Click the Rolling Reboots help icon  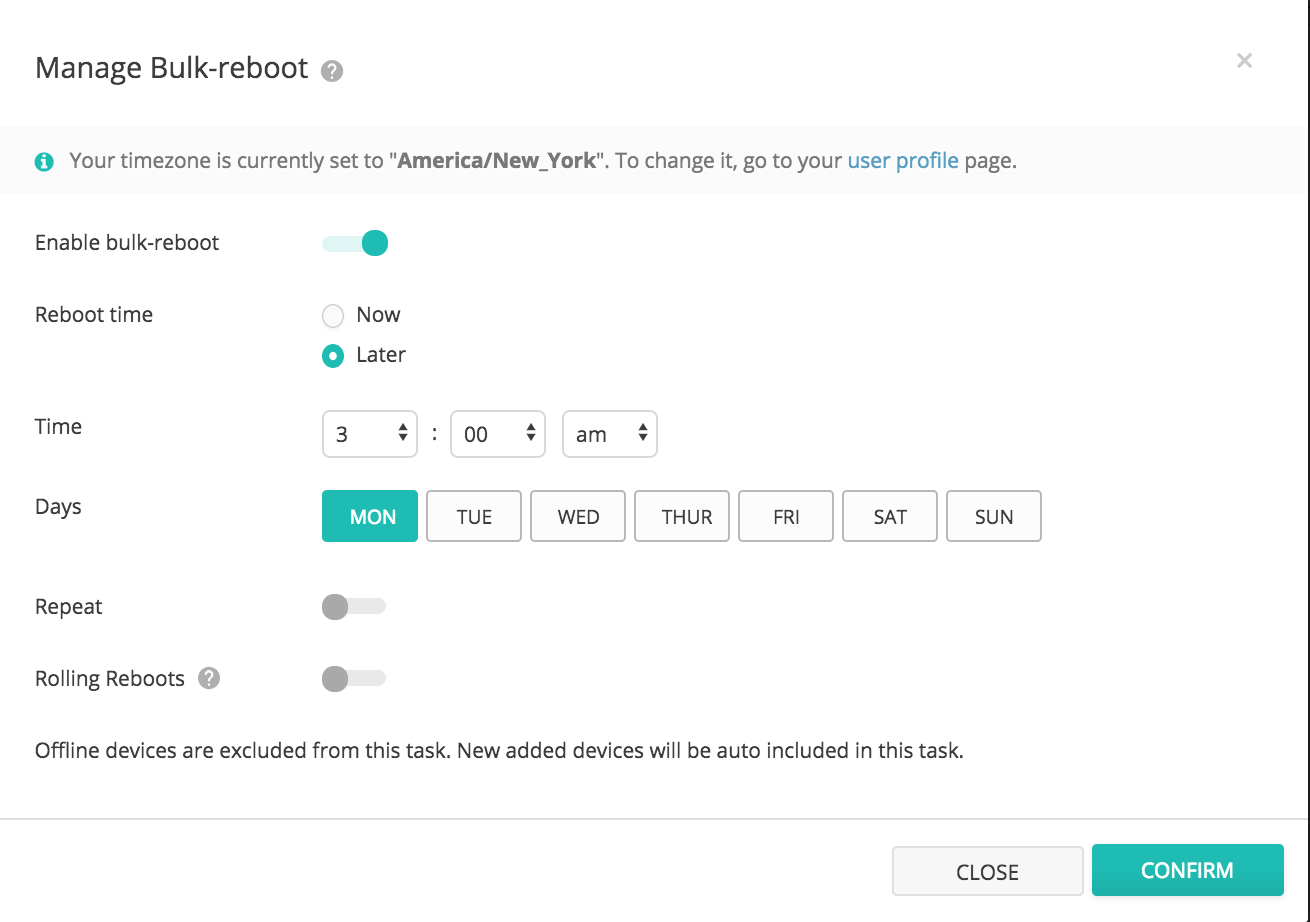click(x=208, y=678)
